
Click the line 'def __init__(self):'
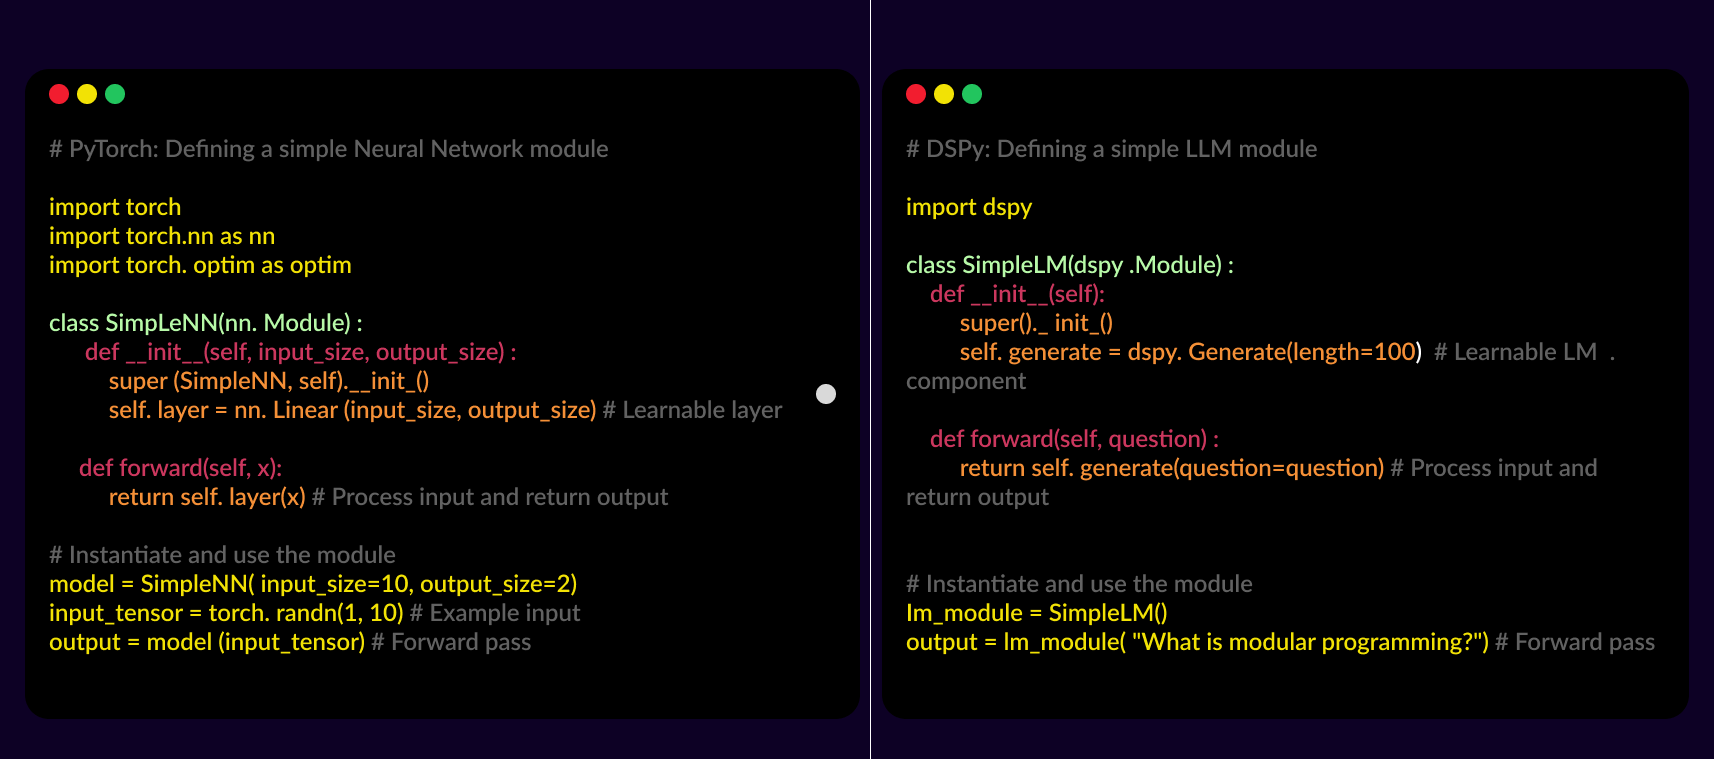[1017, 294]
